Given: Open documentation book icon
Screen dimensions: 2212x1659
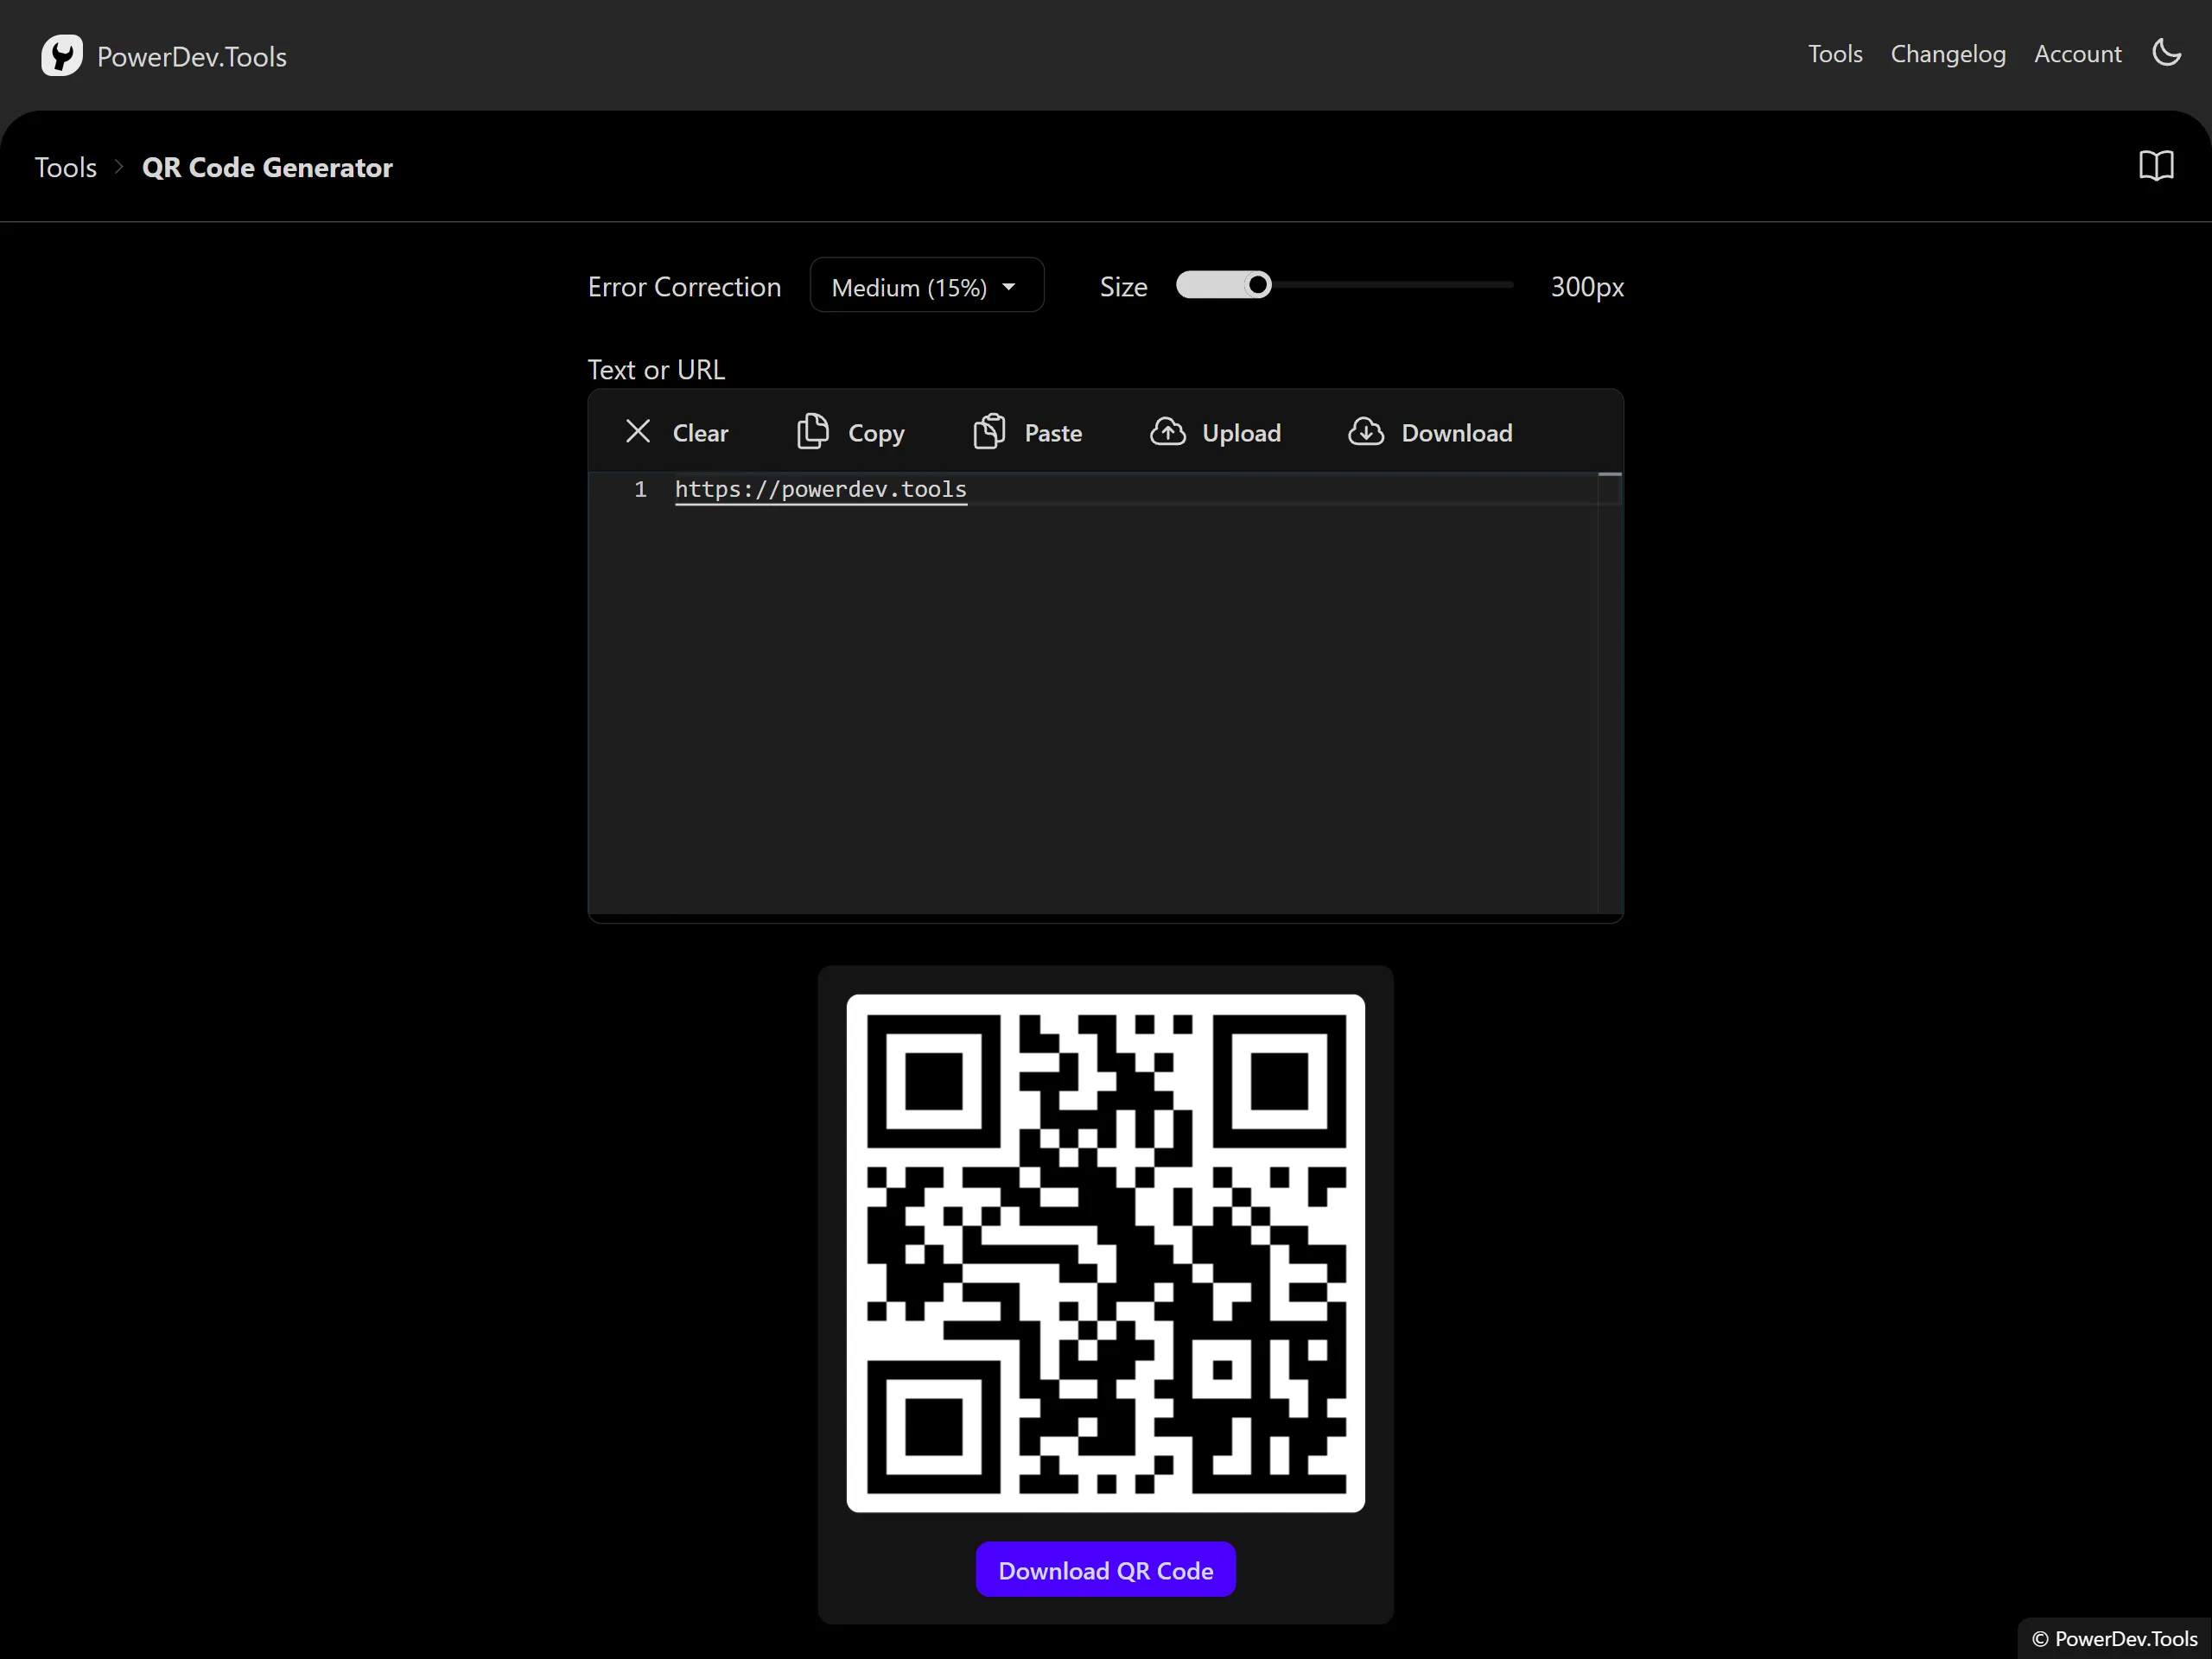Looking at the screenshot, I should (2156, 166).
